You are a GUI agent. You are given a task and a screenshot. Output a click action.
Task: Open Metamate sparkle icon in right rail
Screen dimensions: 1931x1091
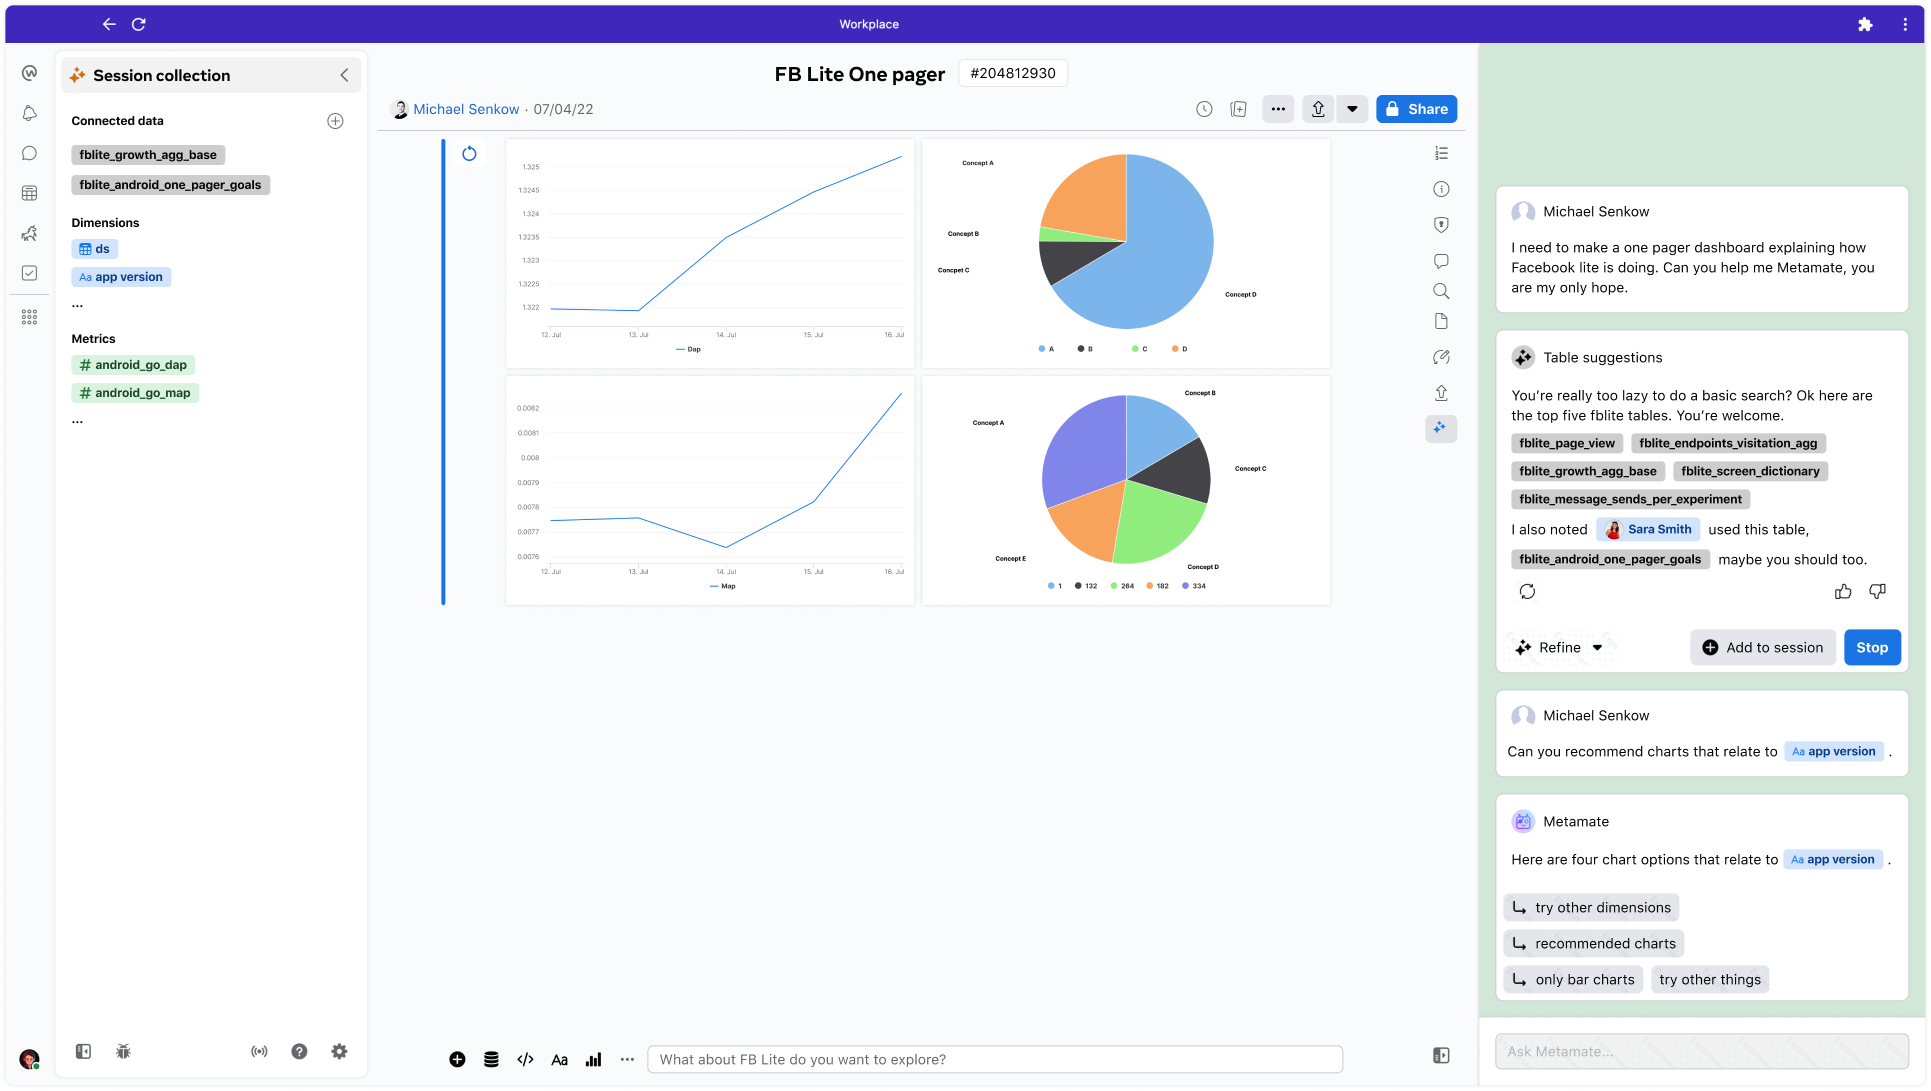pos(1440,428)
